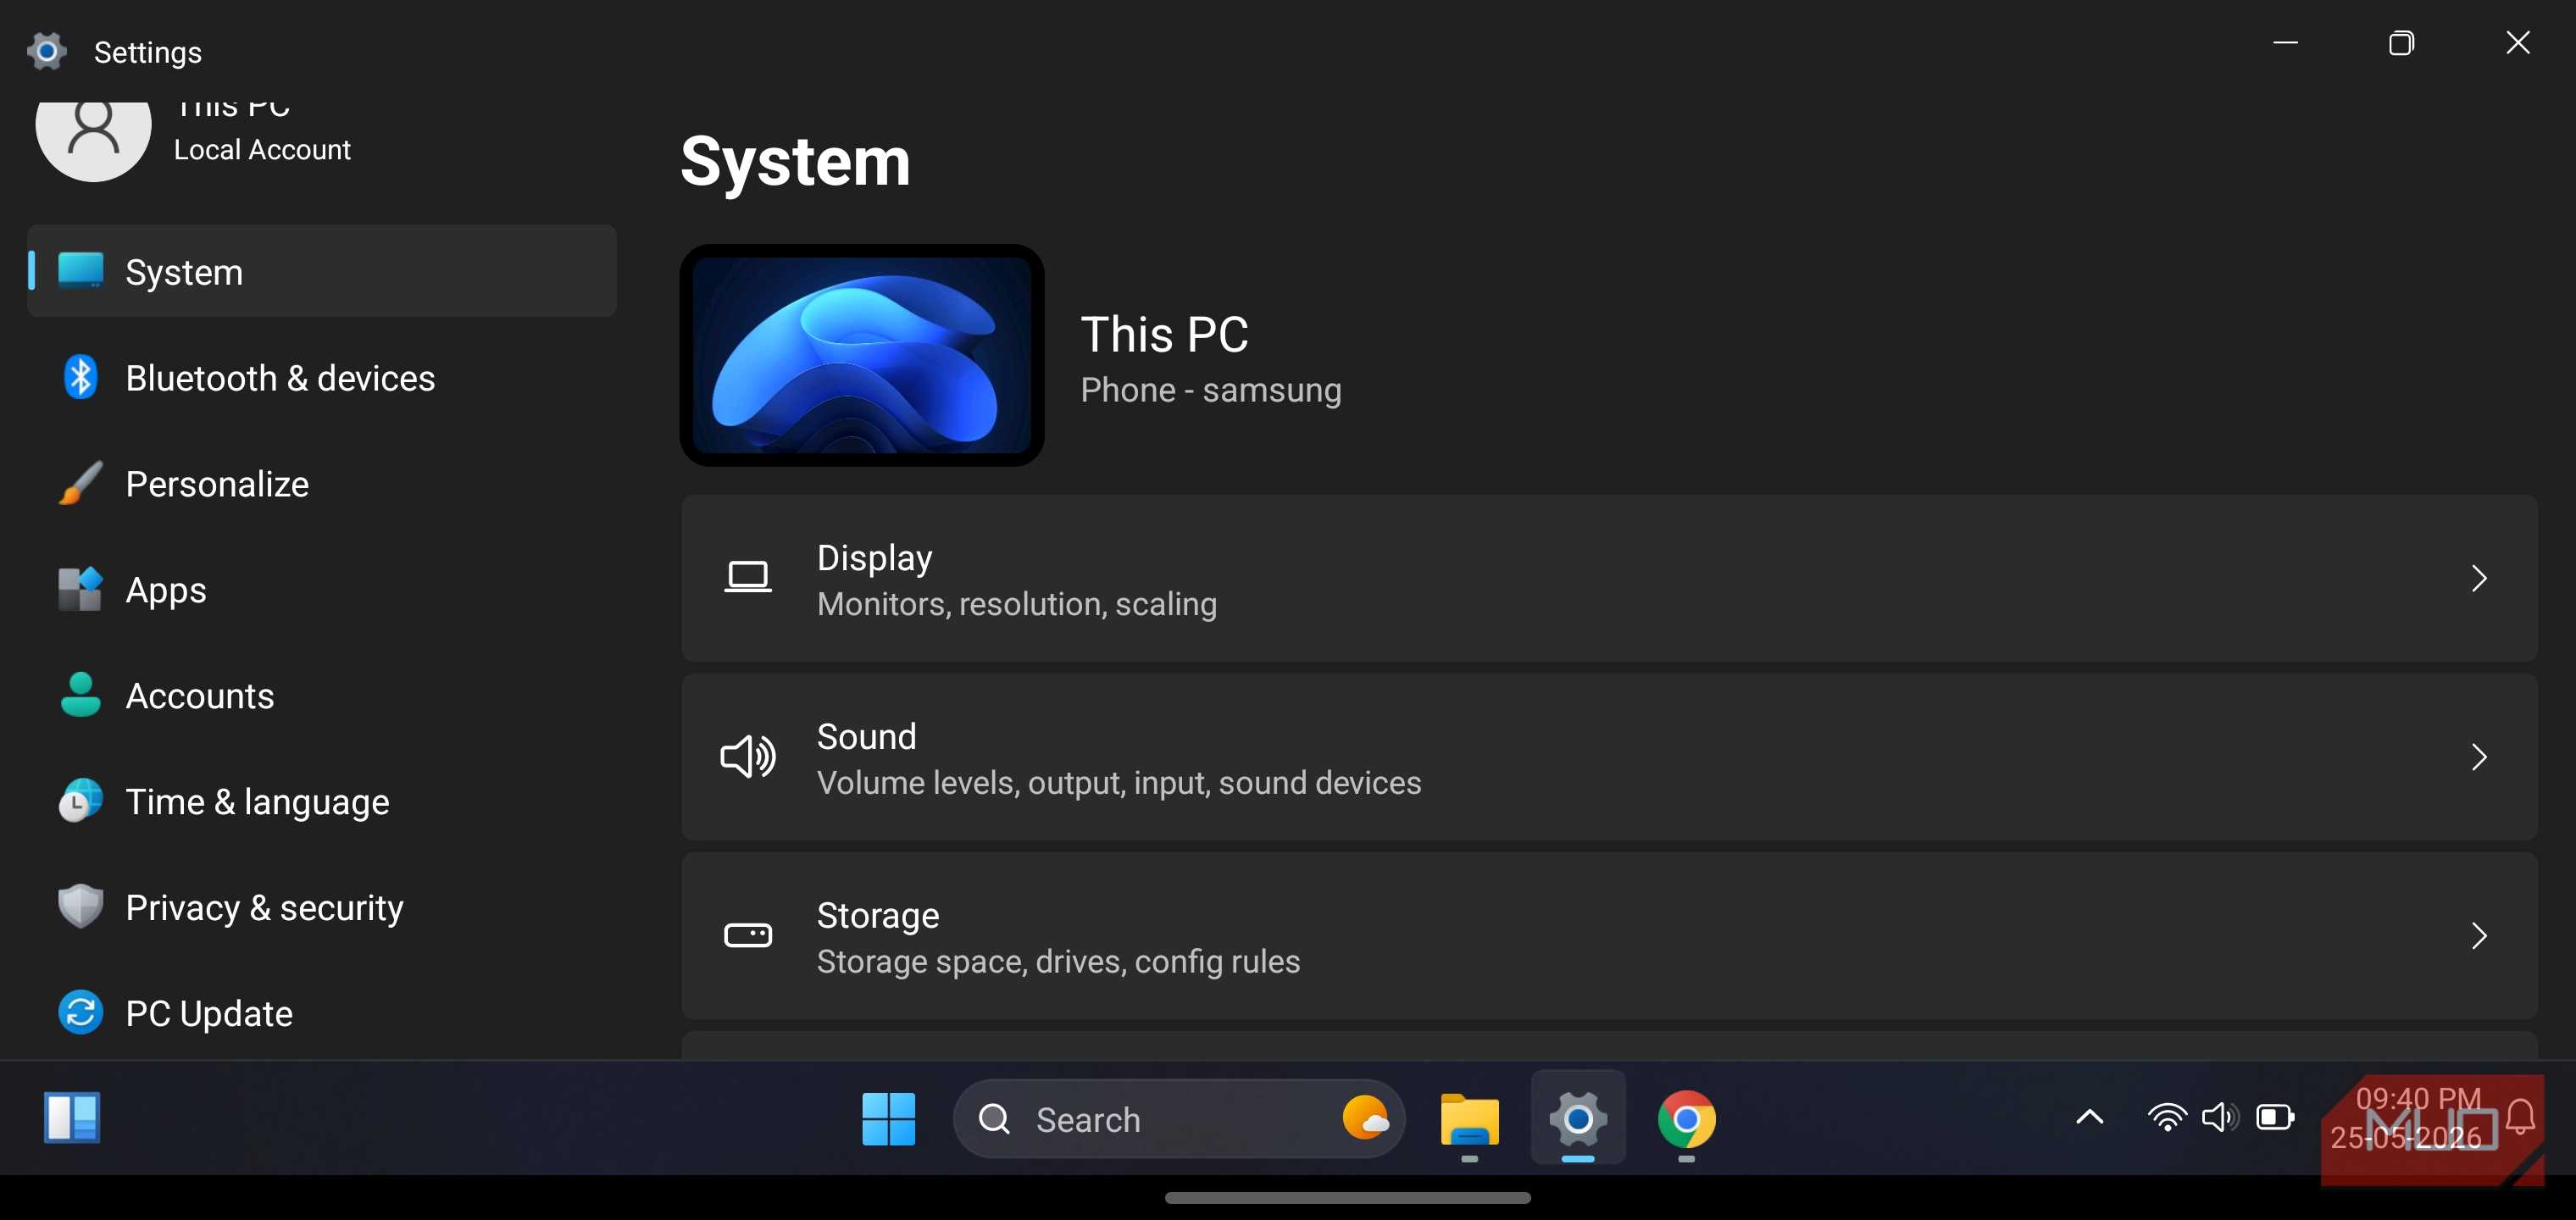2576x1220 pixels.
Task: Click the volume speaker tray icon
Action: pyautogui.click(x=2220, y=1117)
